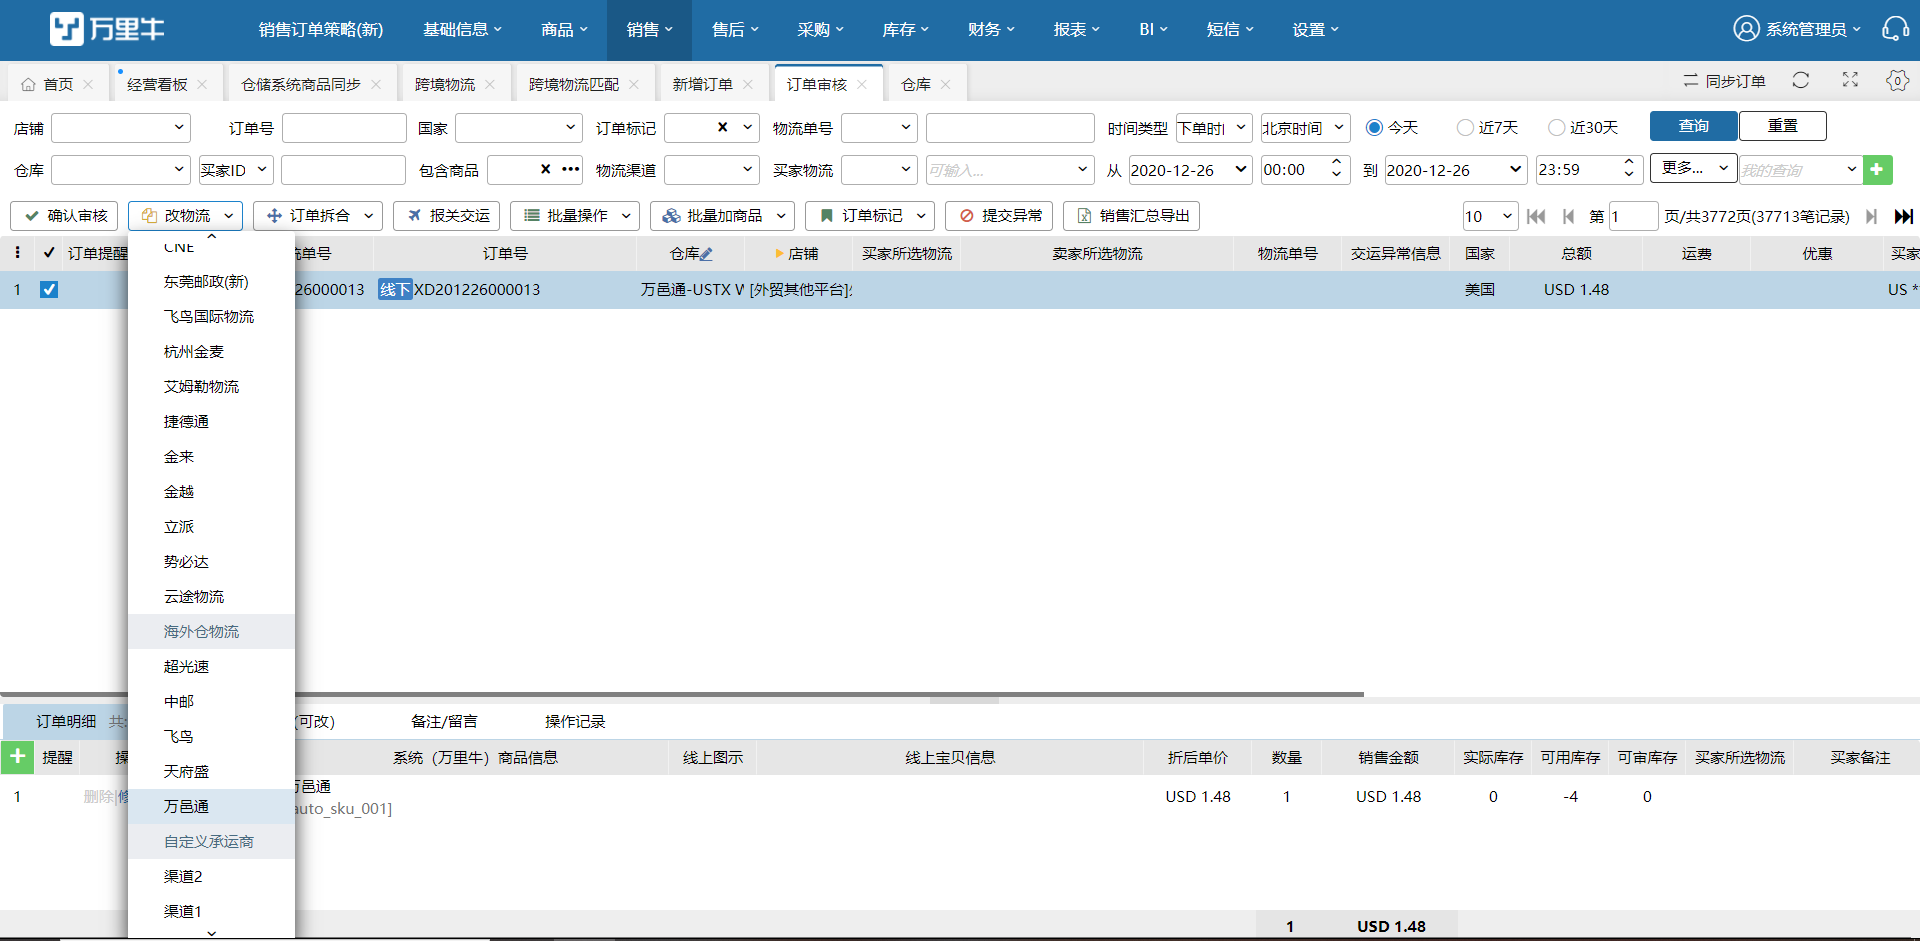
Task: Click the 重置 reset button
Action: (1782, 126)
